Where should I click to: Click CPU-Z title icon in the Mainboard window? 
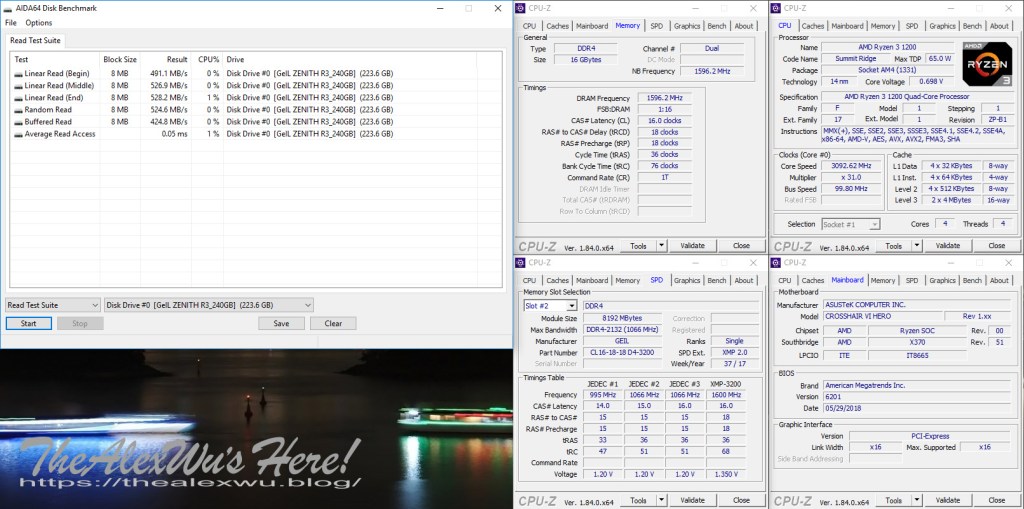click(777, 262)
